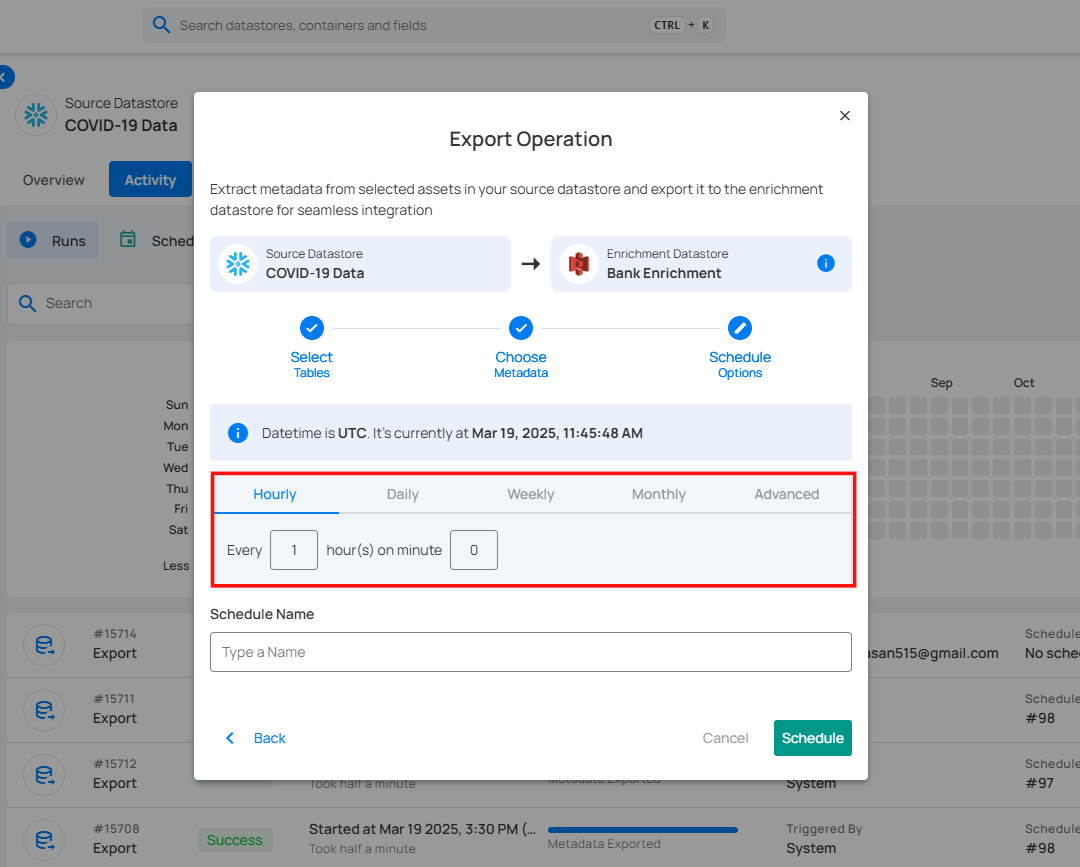Screen dimensions: 1080x867
Task: Click the search magnifier icon in top bar
Action: (x=160, y=25)
